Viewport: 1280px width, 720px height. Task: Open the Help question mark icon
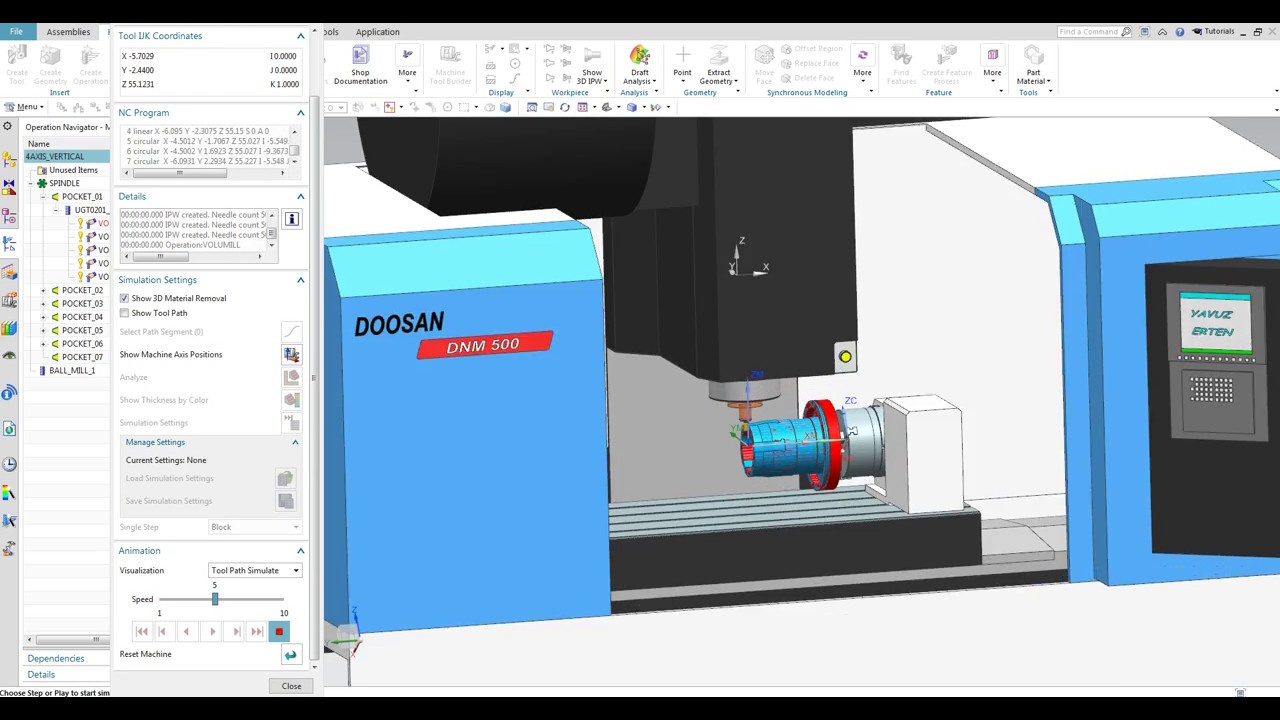pos(1179,32)
